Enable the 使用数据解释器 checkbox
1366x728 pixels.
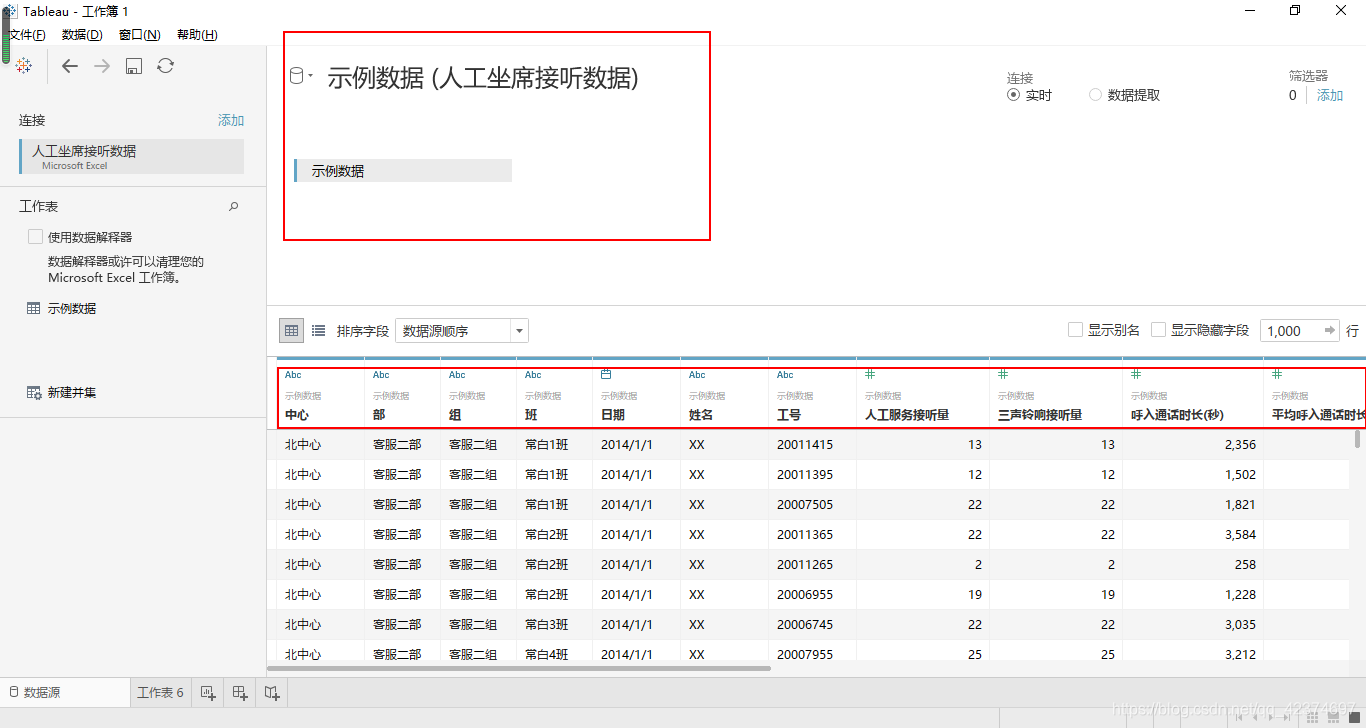click(x=35, y=237)
